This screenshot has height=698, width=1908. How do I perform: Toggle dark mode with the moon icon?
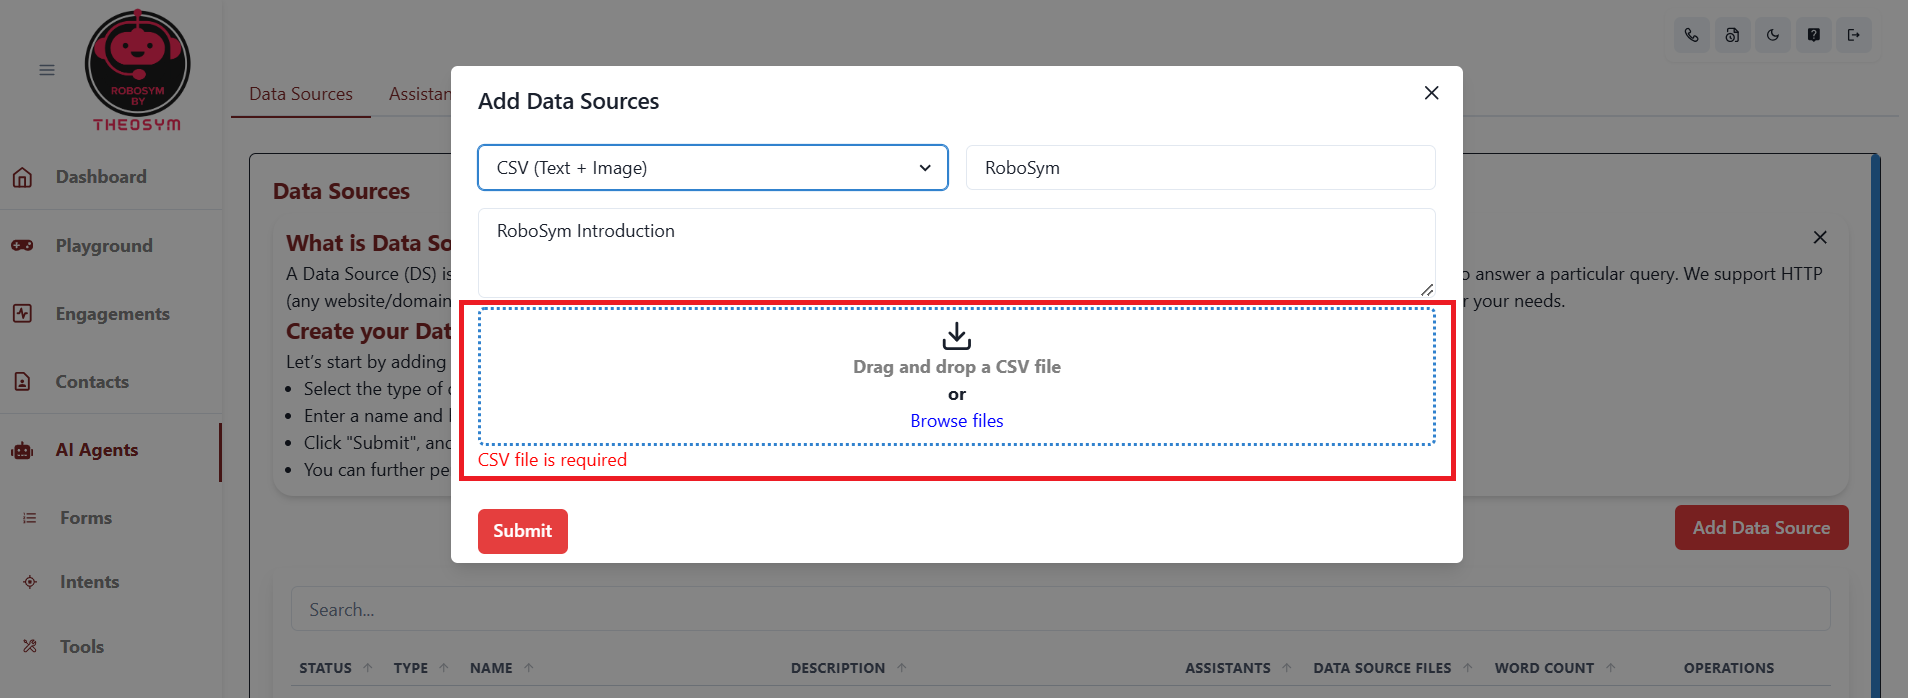pos(1773,35)
